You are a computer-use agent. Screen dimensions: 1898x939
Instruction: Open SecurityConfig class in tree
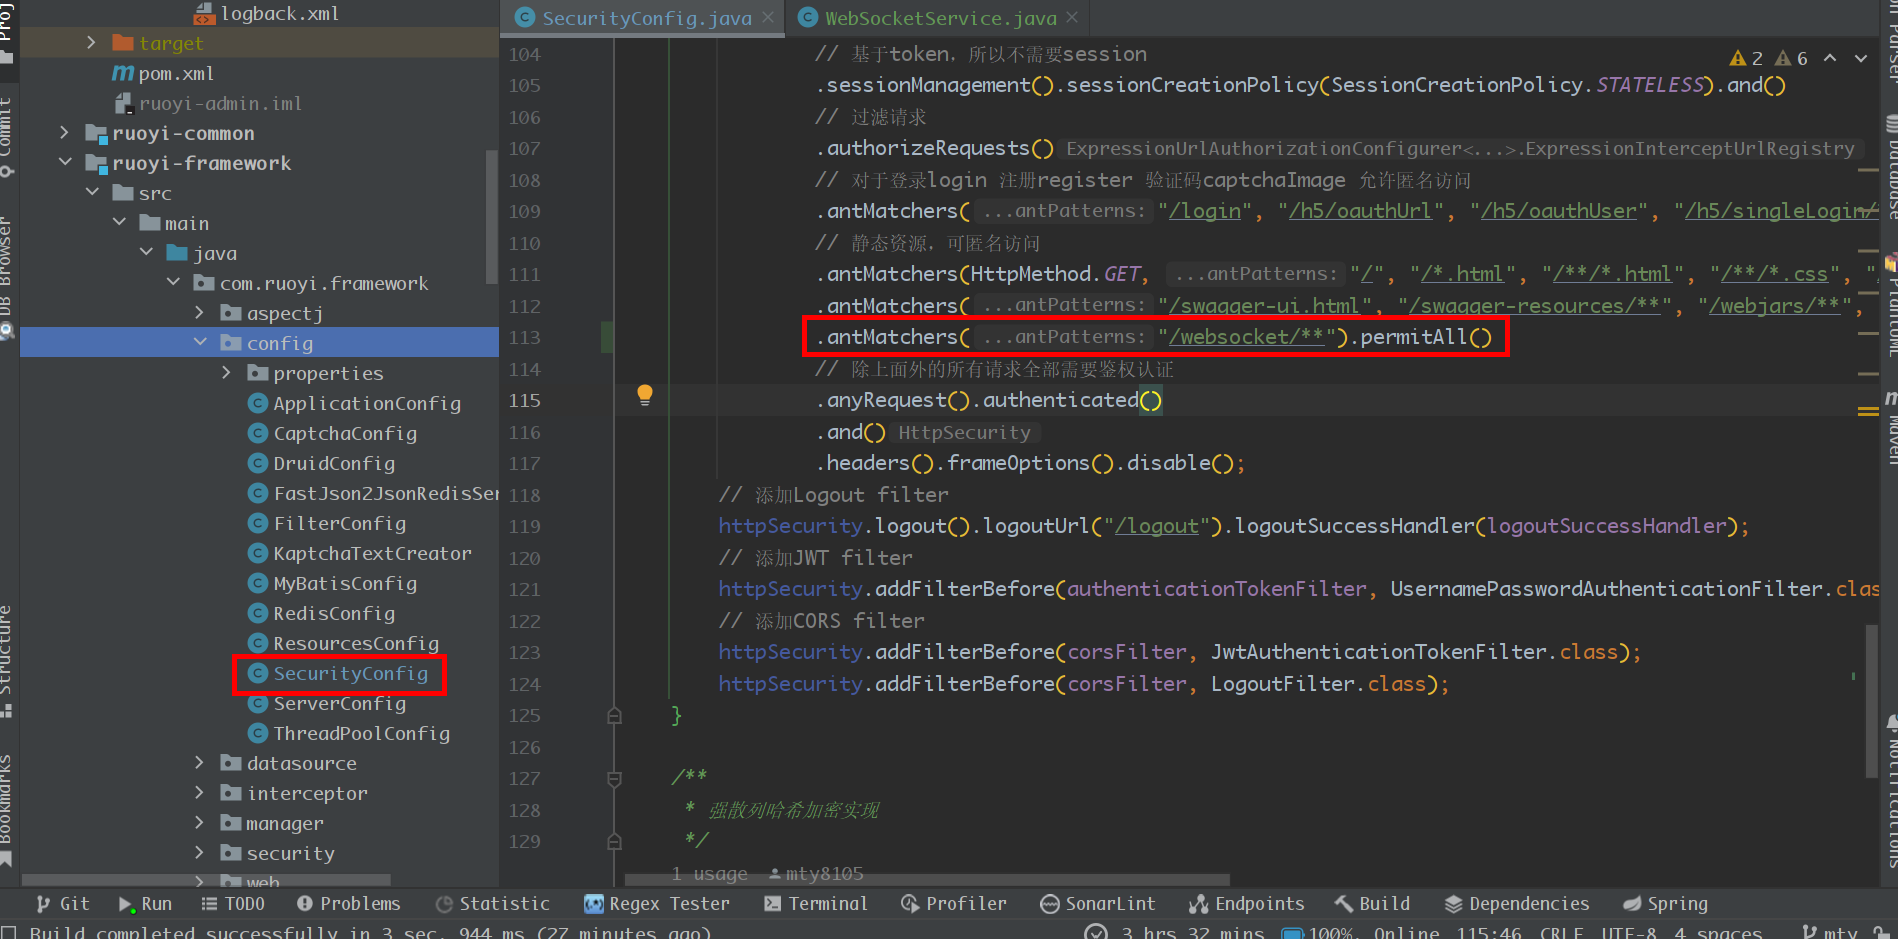tap(350, 674)
